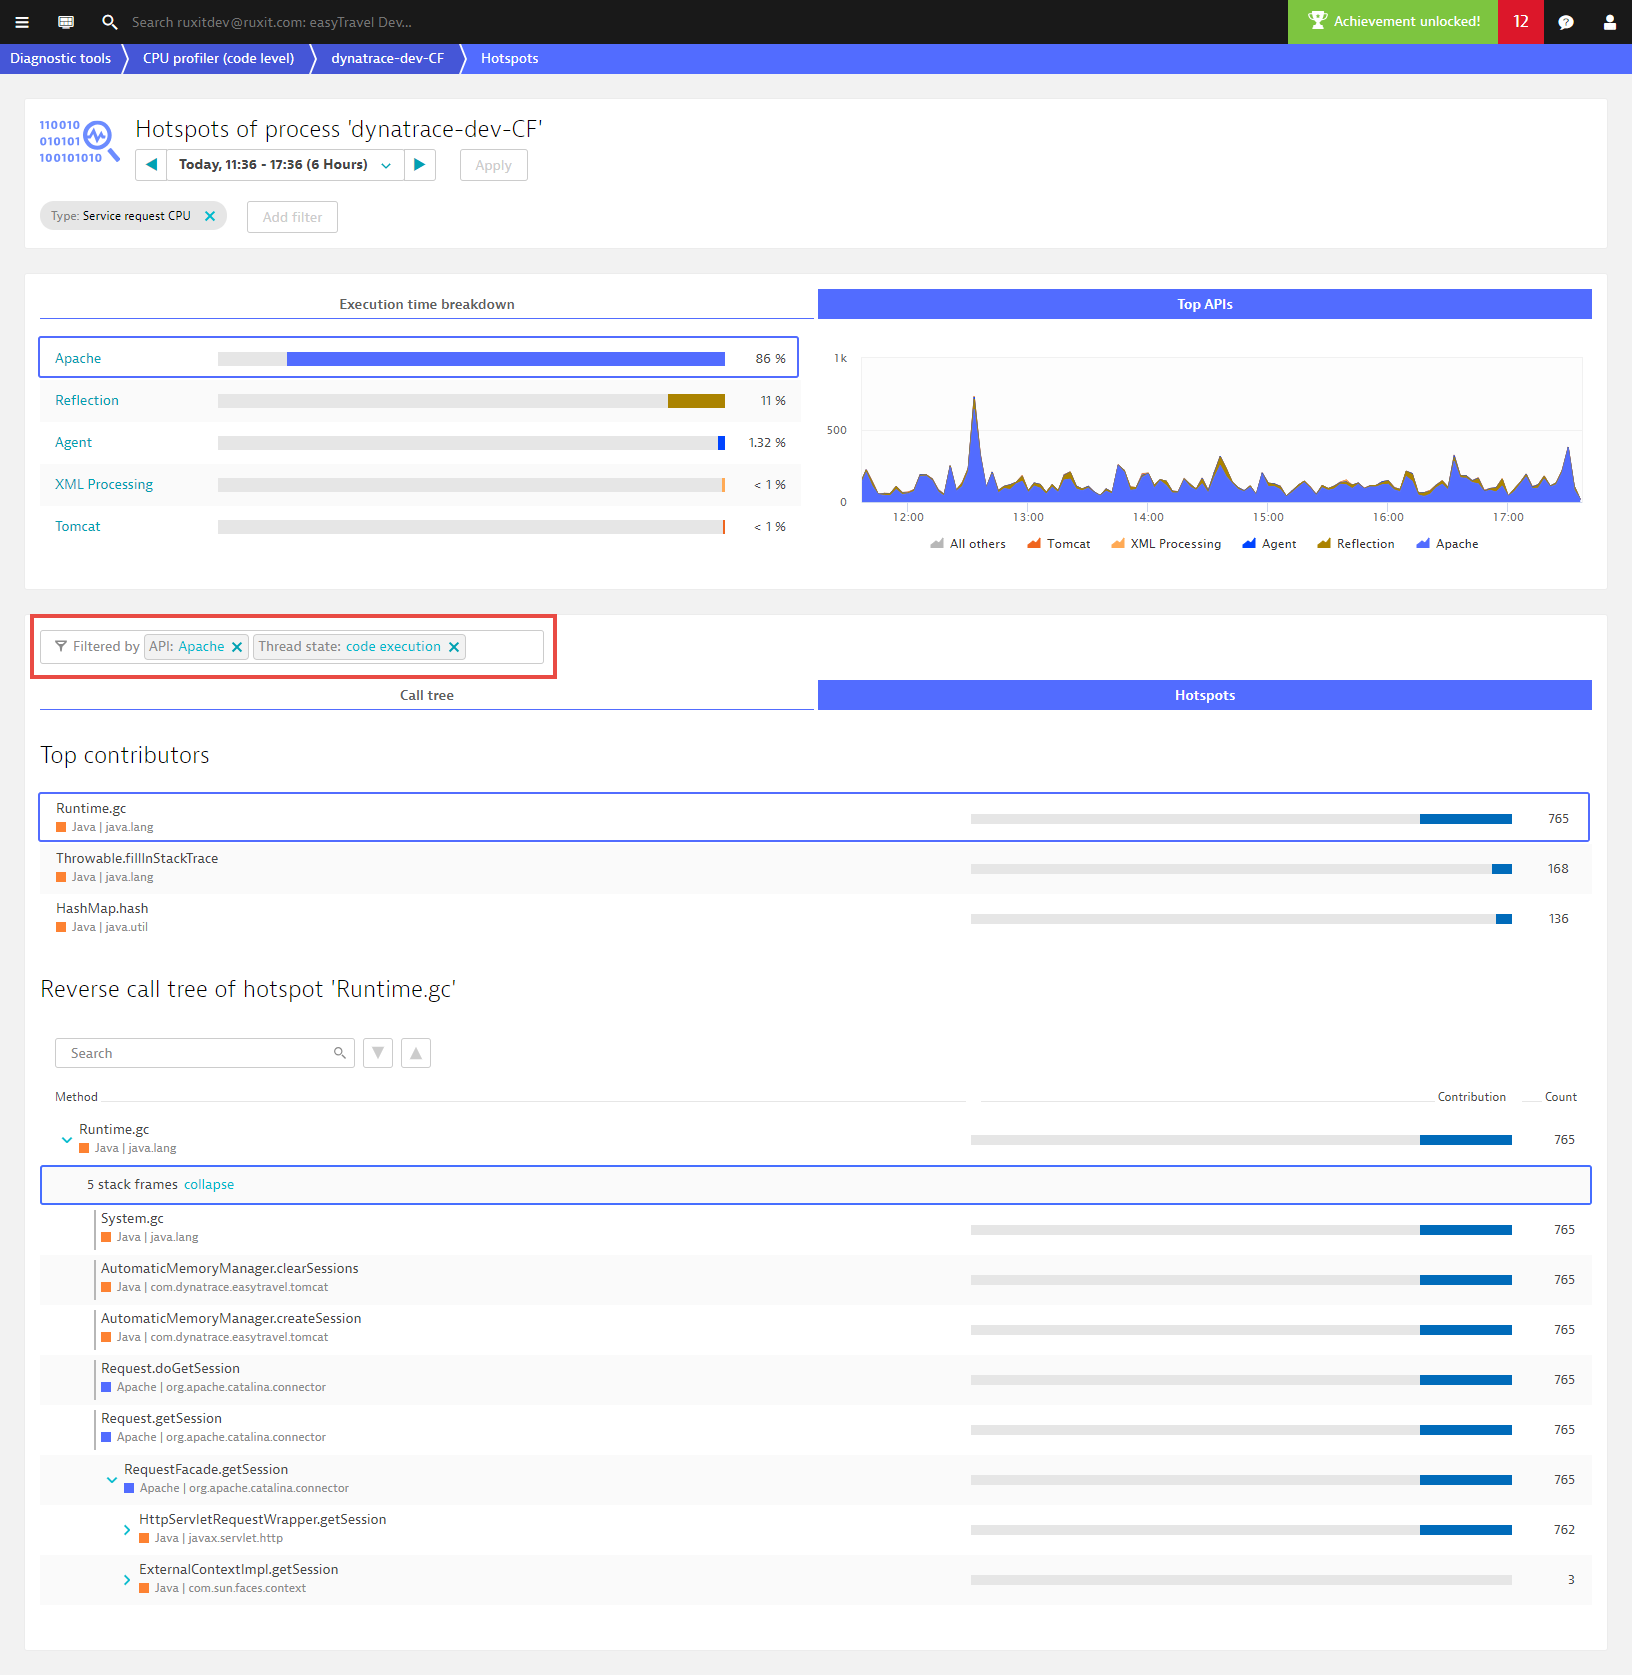Image resolution: width=1632 pixels, height=1675 pixels.
Task: Open CPU profiler (code level) breadcrumb
Action: (219, 59)
